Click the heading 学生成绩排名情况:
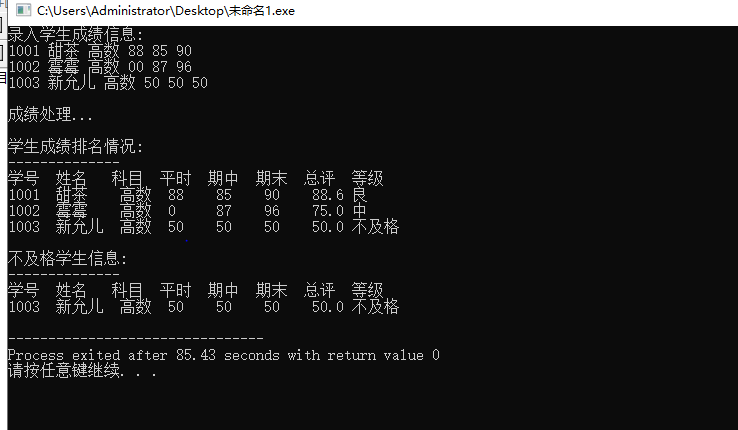The width and height of the screenshot is (738, 430). [x=75, y=146]
